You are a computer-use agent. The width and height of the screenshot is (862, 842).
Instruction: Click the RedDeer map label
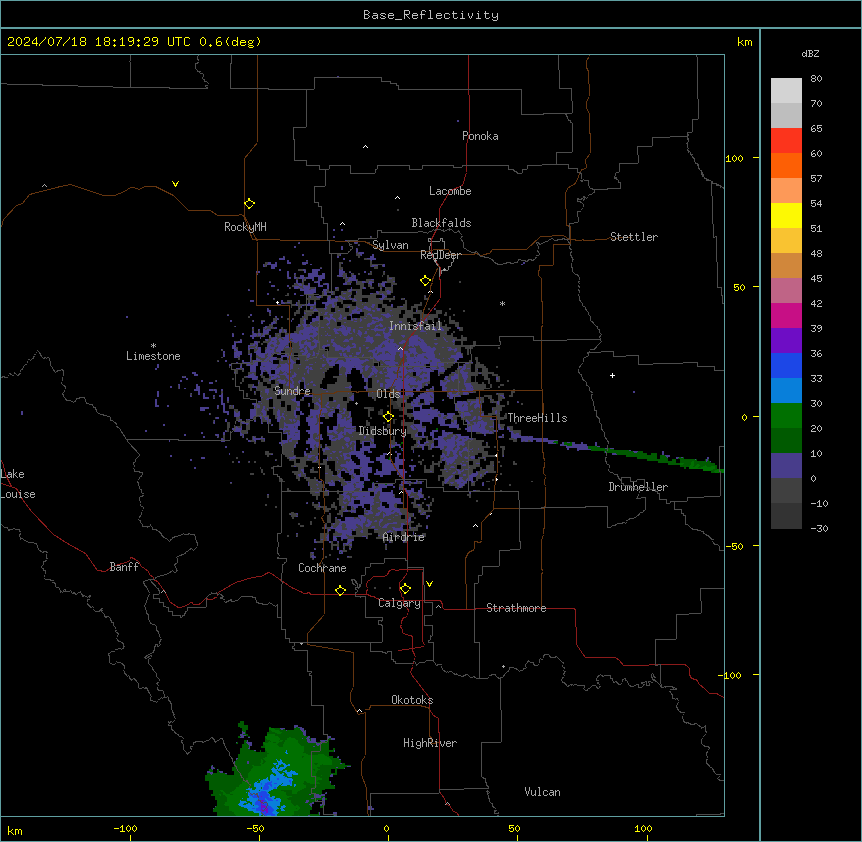[440, 255]
